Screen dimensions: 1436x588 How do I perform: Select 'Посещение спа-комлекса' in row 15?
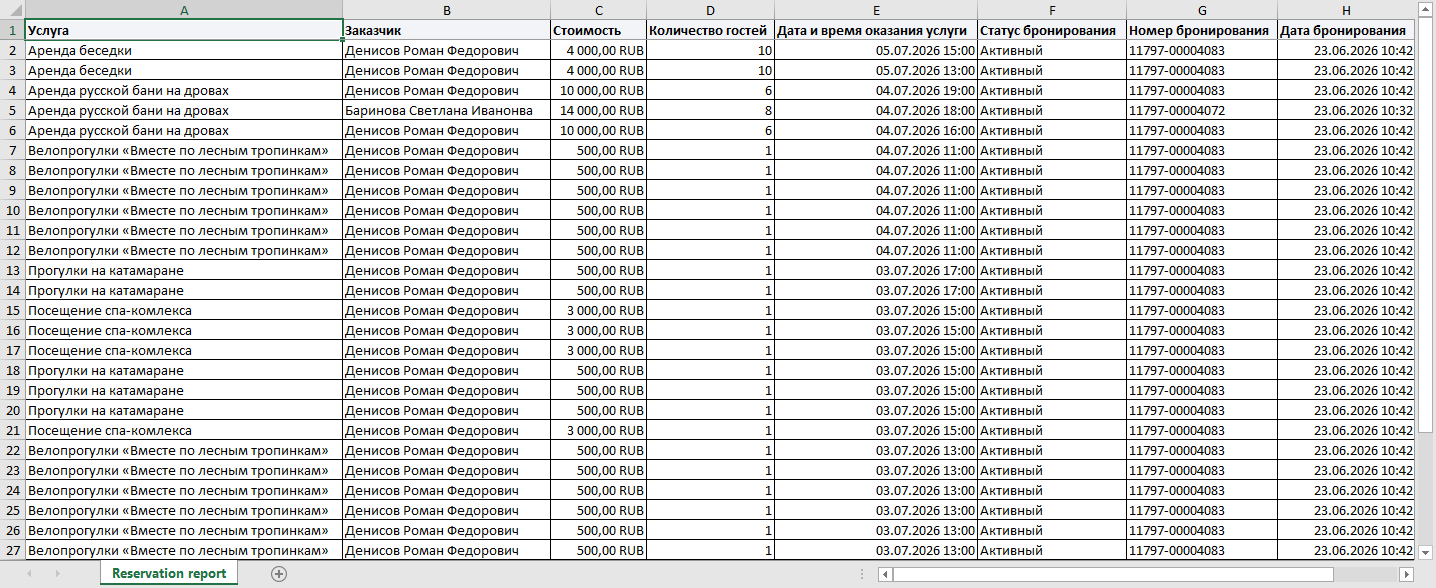[184, 310]
